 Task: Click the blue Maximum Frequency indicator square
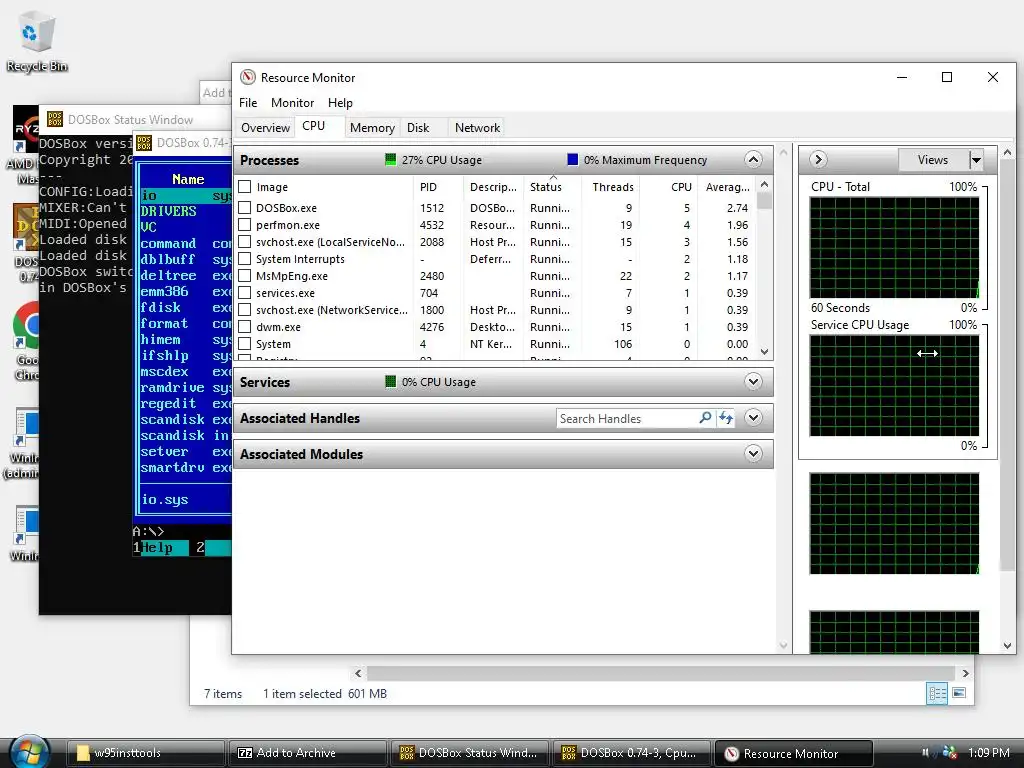573,159
